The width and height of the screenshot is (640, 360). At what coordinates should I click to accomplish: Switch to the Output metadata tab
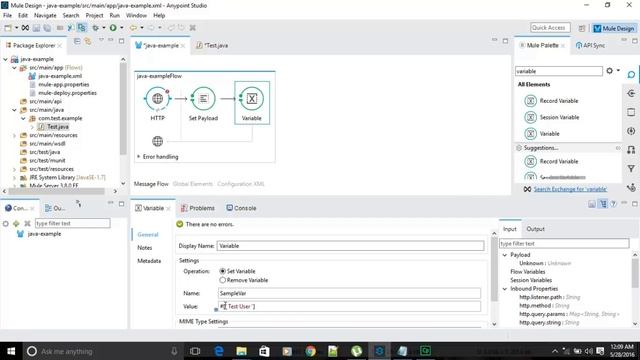tap(536, 229)
